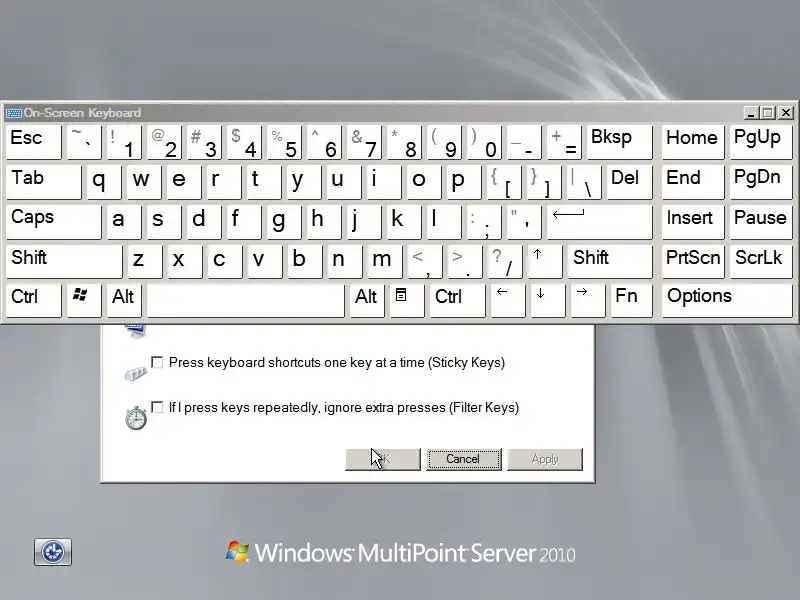Toggle the Caps lock key
The image size is (800, 600).
[54, 222]
